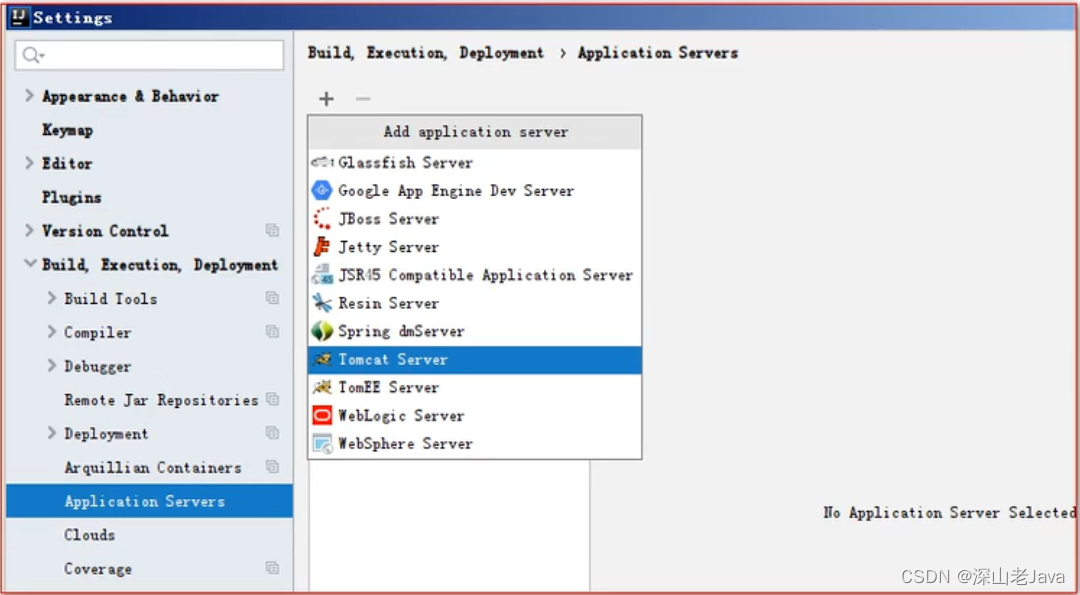Image resolution: width=1080 pixels, height=595 pixels.
Task: Click project-level icon beside Arquillian Containers
Action: click(273, 467)
